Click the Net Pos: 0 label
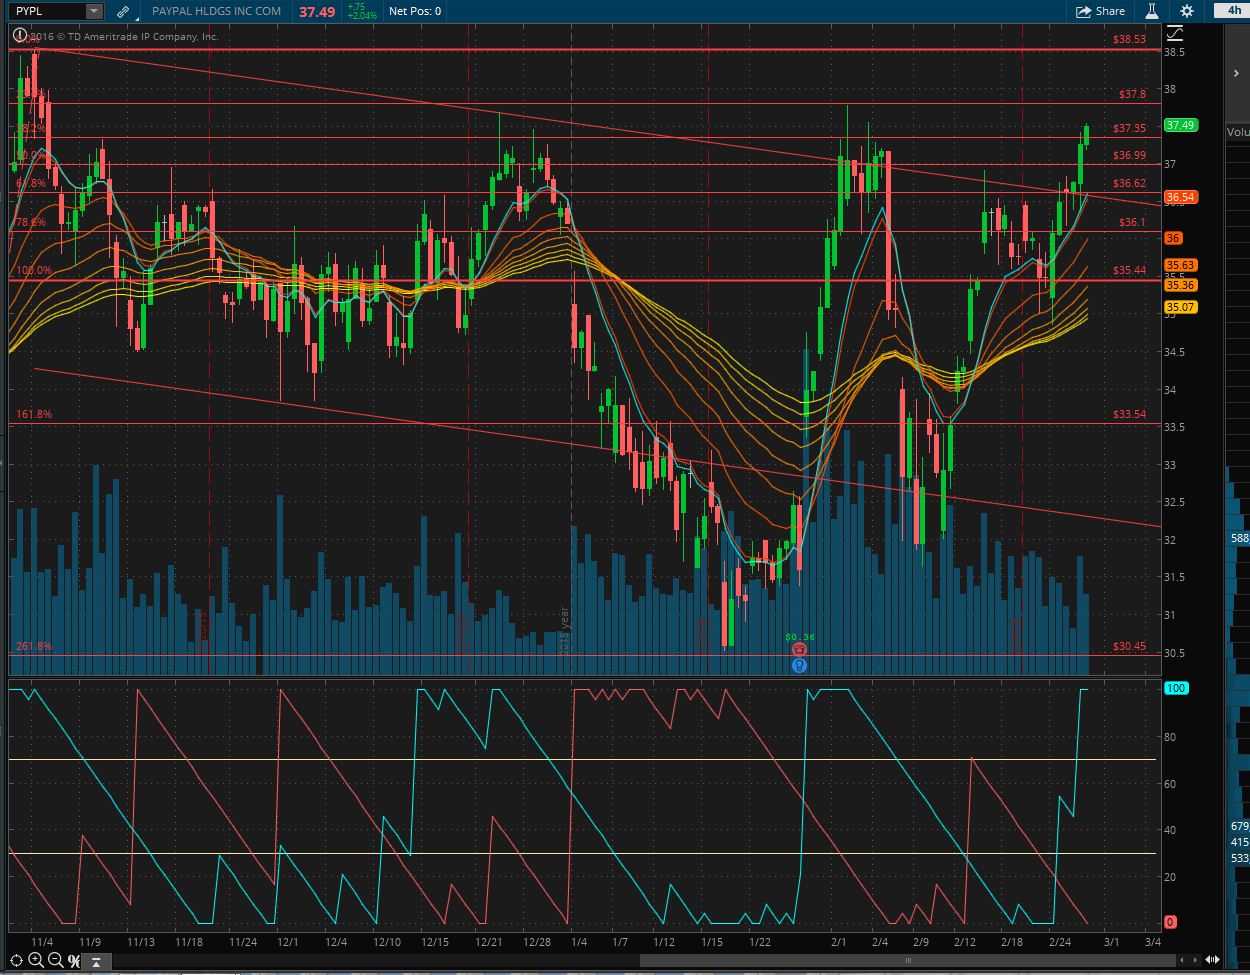This screenshot has height=975, width=1250. [415, 11]
